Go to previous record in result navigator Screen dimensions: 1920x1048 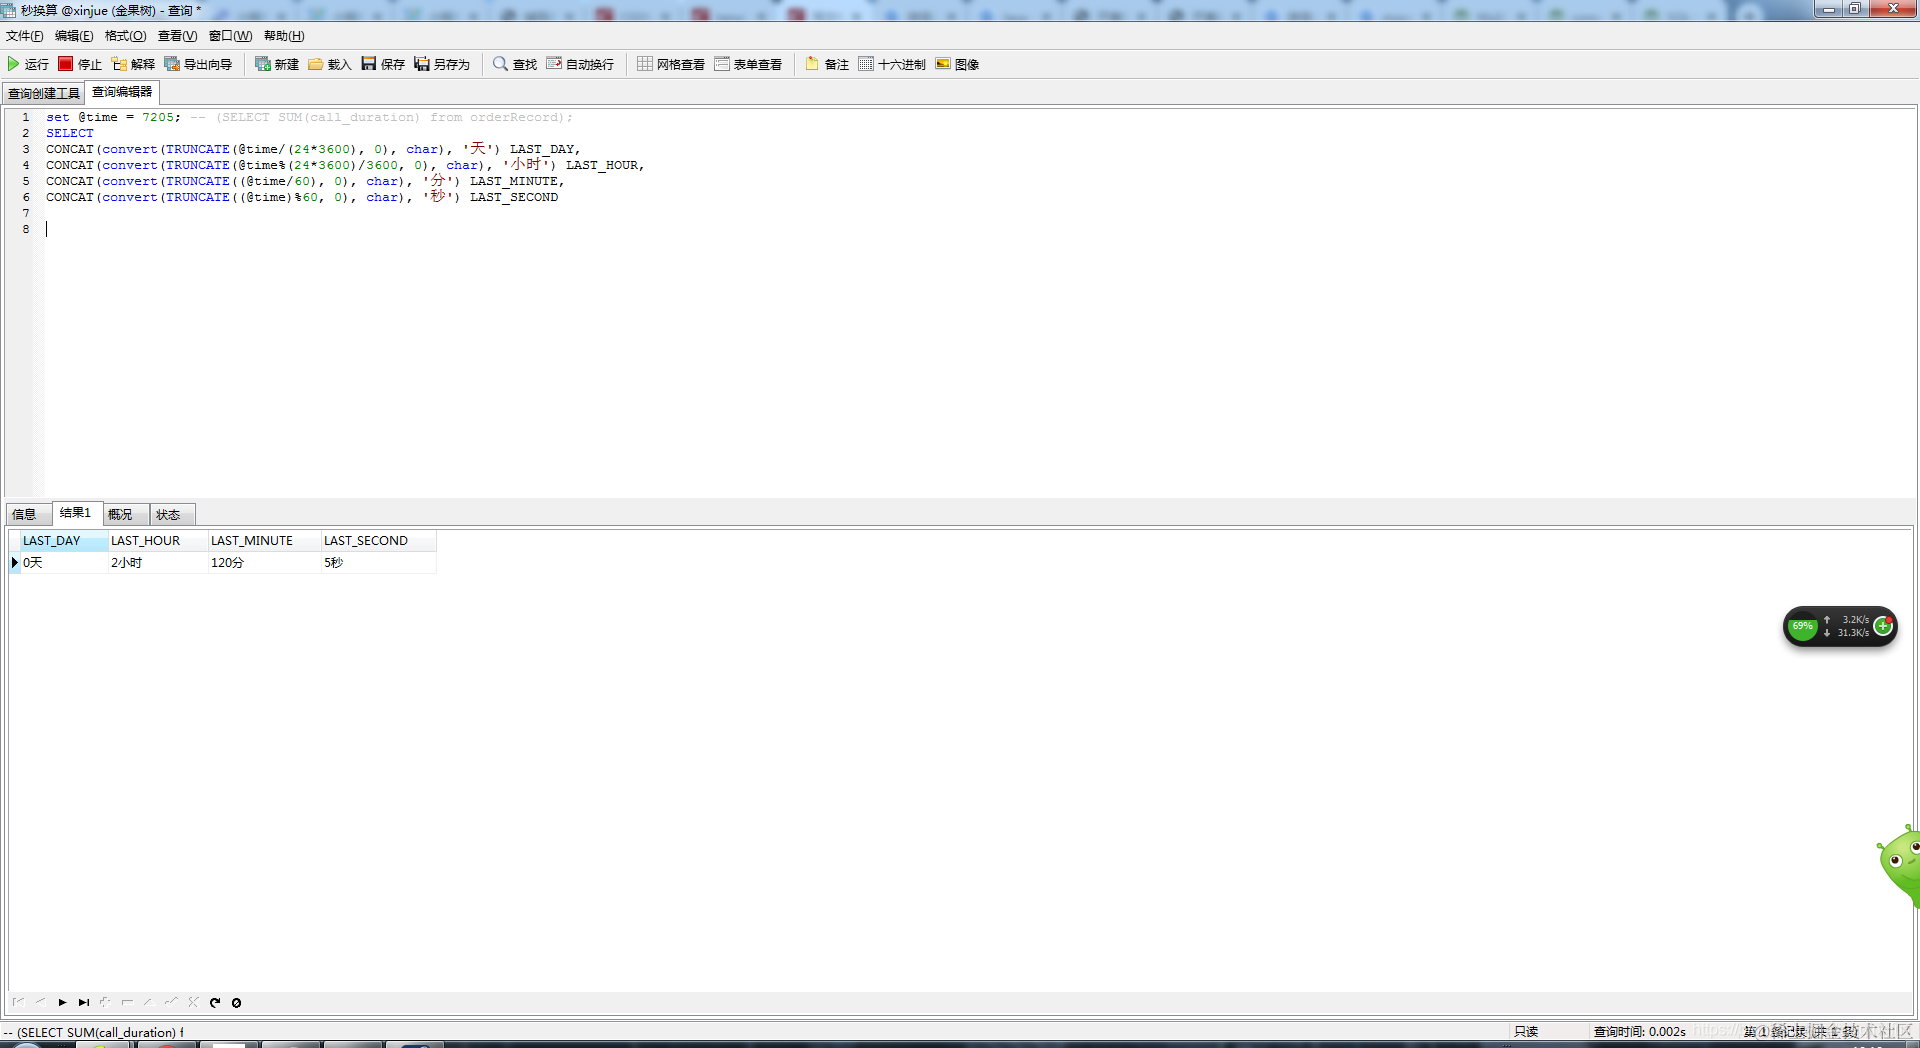(40, 1002)
